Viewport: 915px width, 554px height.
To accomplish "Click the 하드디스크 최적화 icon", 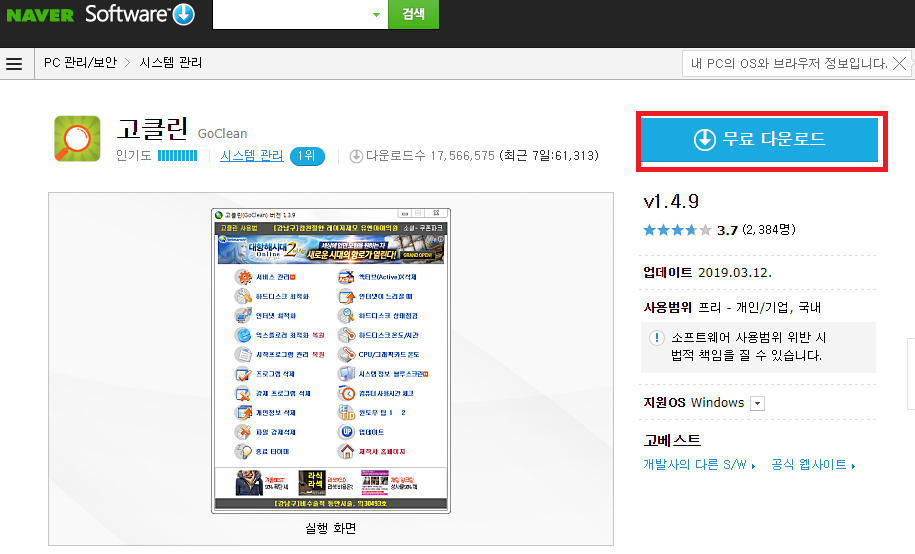I will click(x=243, y=296).
